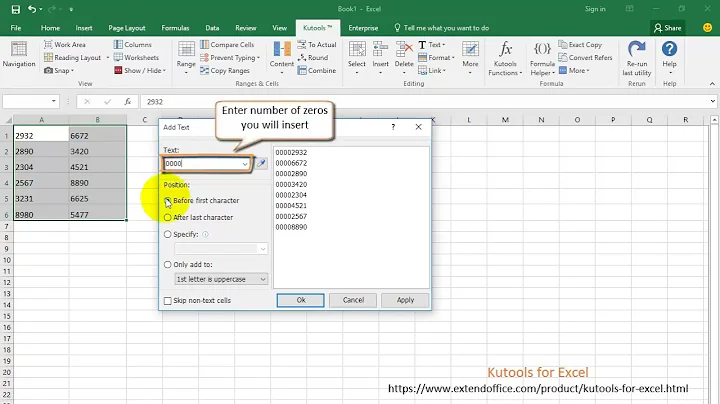Click Convert Refers tool
Image resolution: width=720 pixels, height=404 pixels.
(x=585, y=57)
